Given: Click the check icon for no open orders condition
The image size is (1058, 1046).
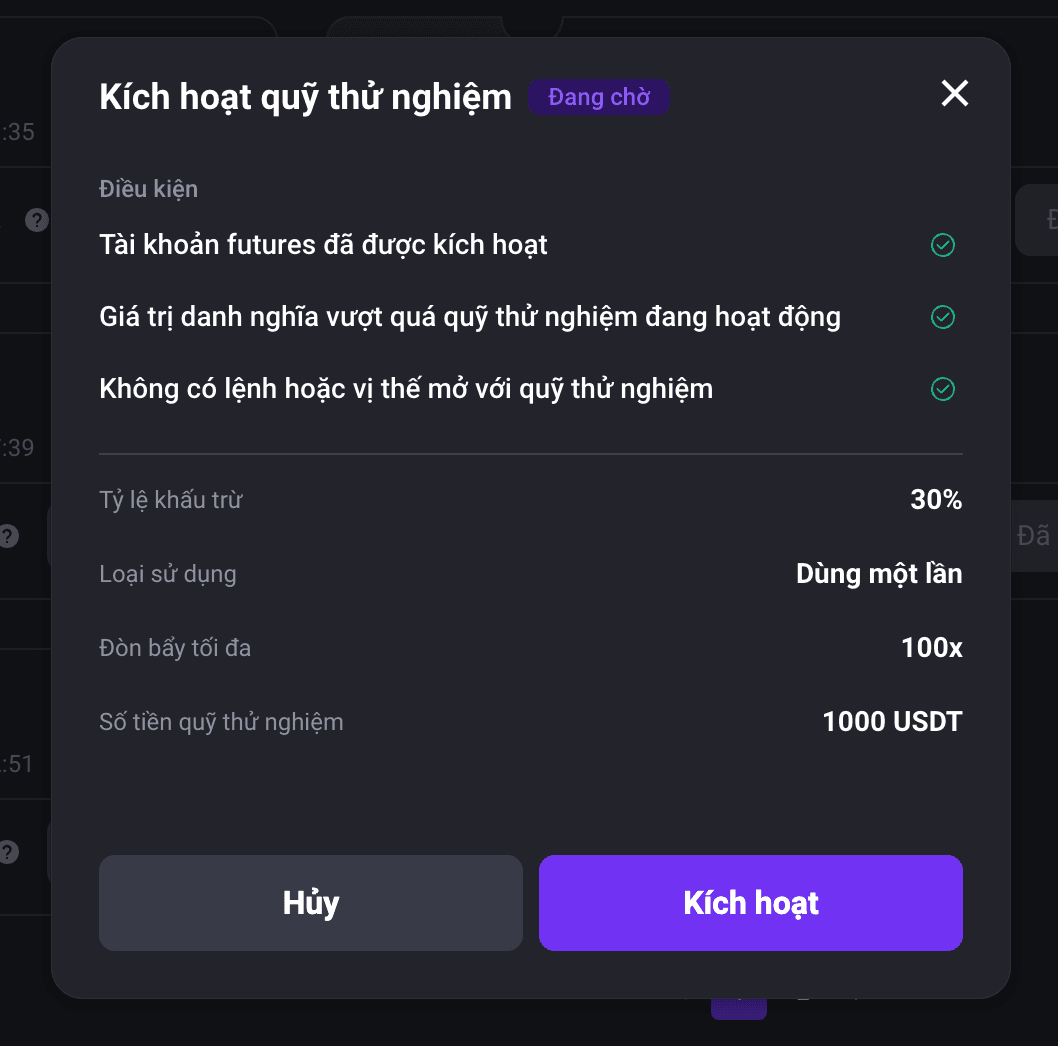Looking at the screenshot, I should [x=943, y=389].
